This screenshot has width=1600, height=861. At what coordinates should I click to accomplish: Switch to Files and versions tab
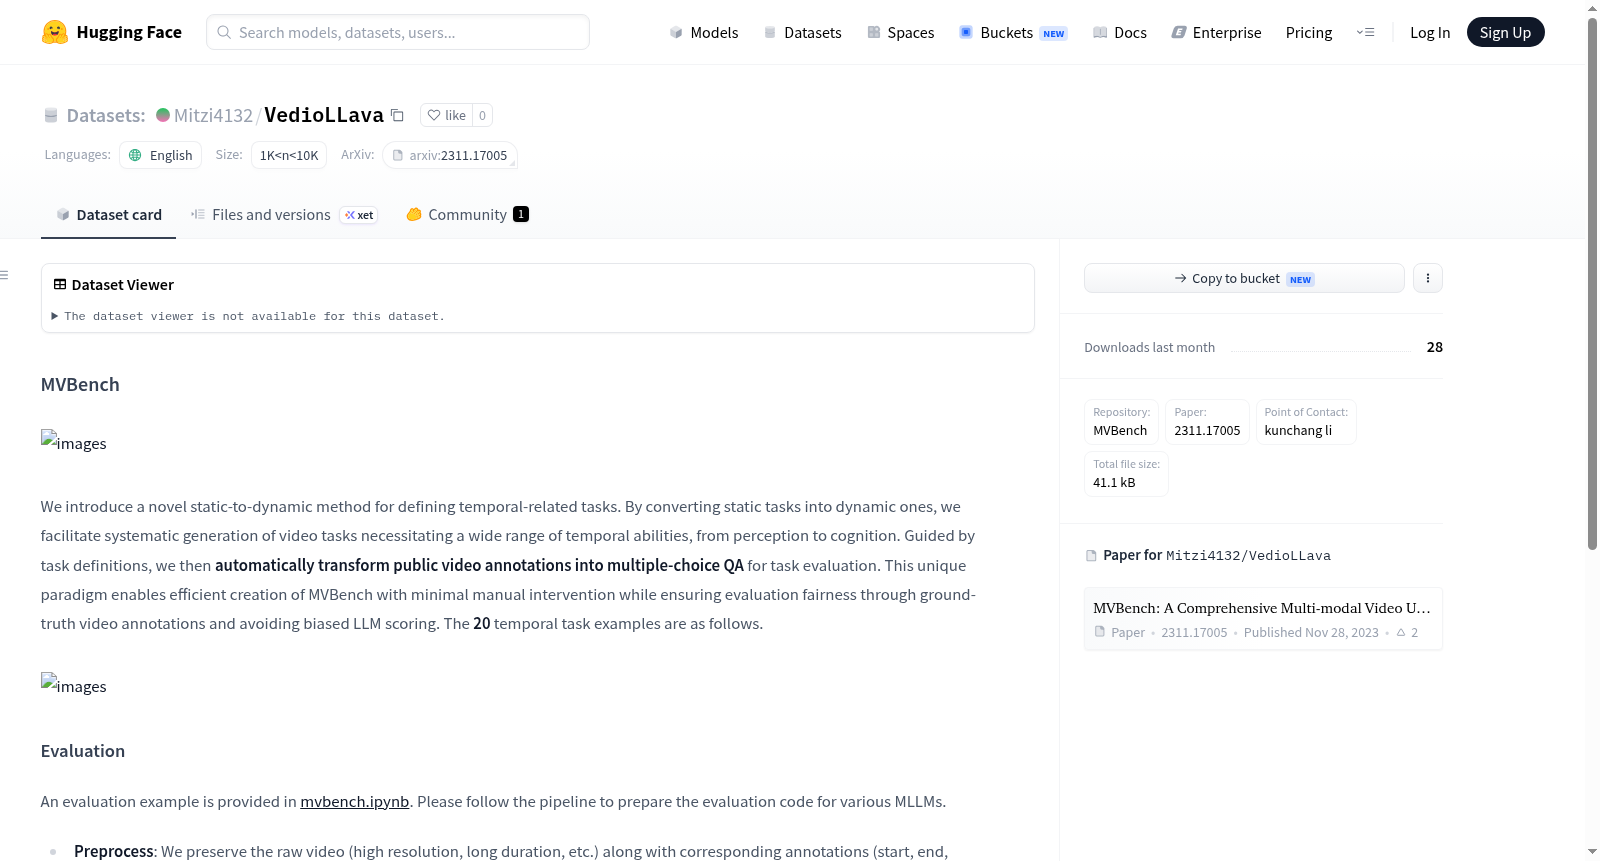click(284, 214)
